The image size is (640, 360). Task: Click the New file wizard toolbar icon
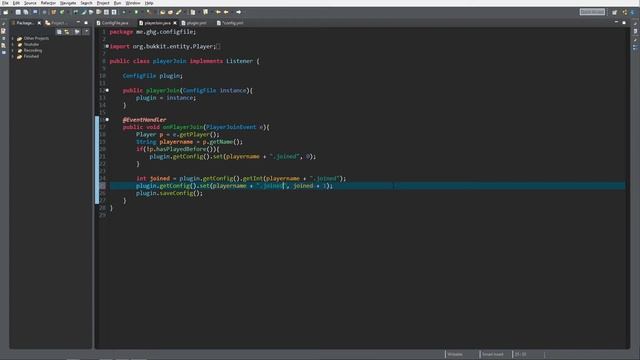tap(6, 12)
